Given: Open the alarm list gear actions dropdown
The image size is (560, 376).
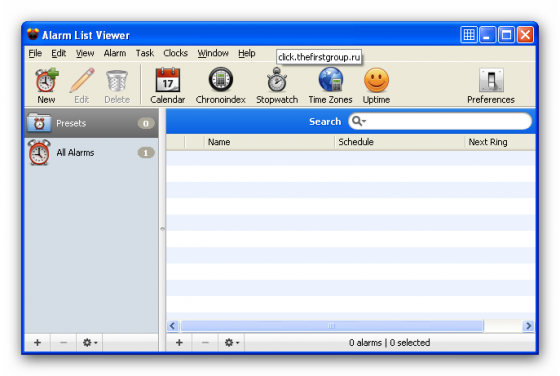Looking at the screenshot, I should pos(231,342).
